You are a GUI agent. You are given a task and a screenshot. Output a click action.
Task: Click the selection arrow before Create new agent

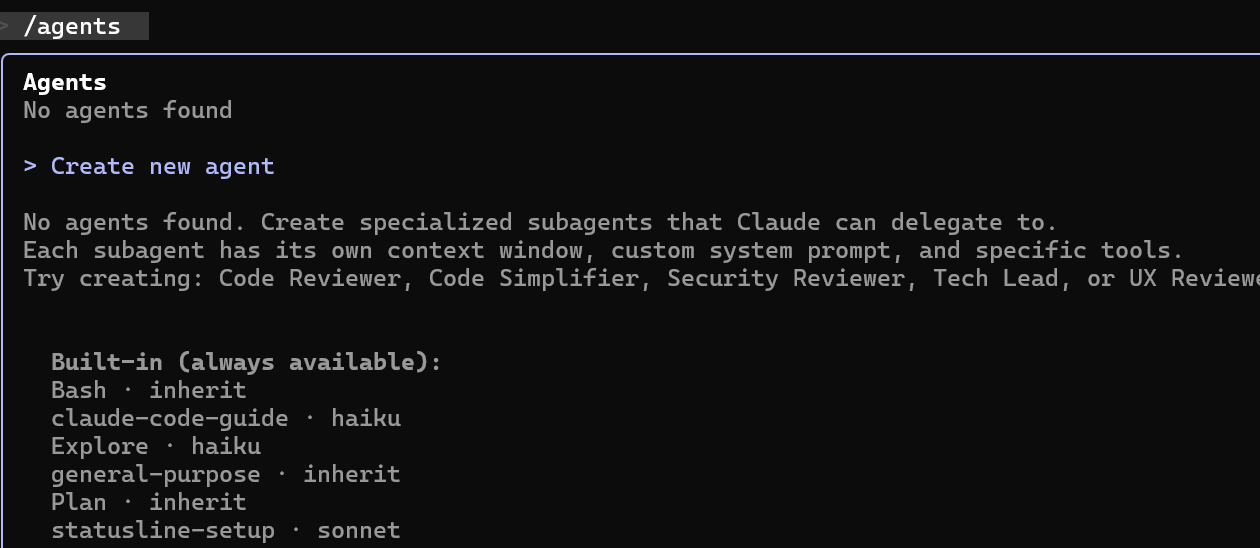30,166
